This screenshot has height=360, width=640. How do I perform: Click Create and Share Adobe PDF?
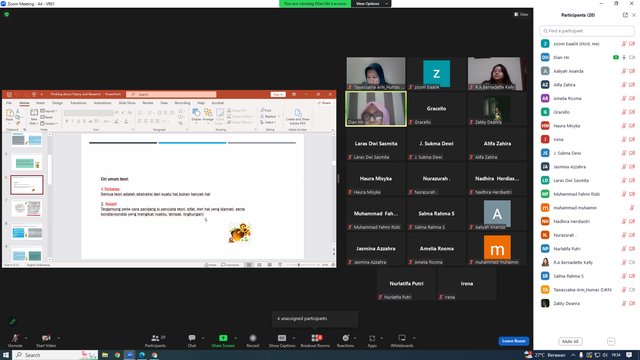pyautogui.click(x=298, y=117)
